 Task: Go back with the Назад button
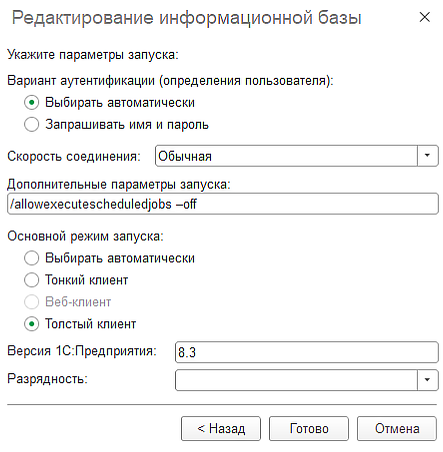tap(221, 428)
